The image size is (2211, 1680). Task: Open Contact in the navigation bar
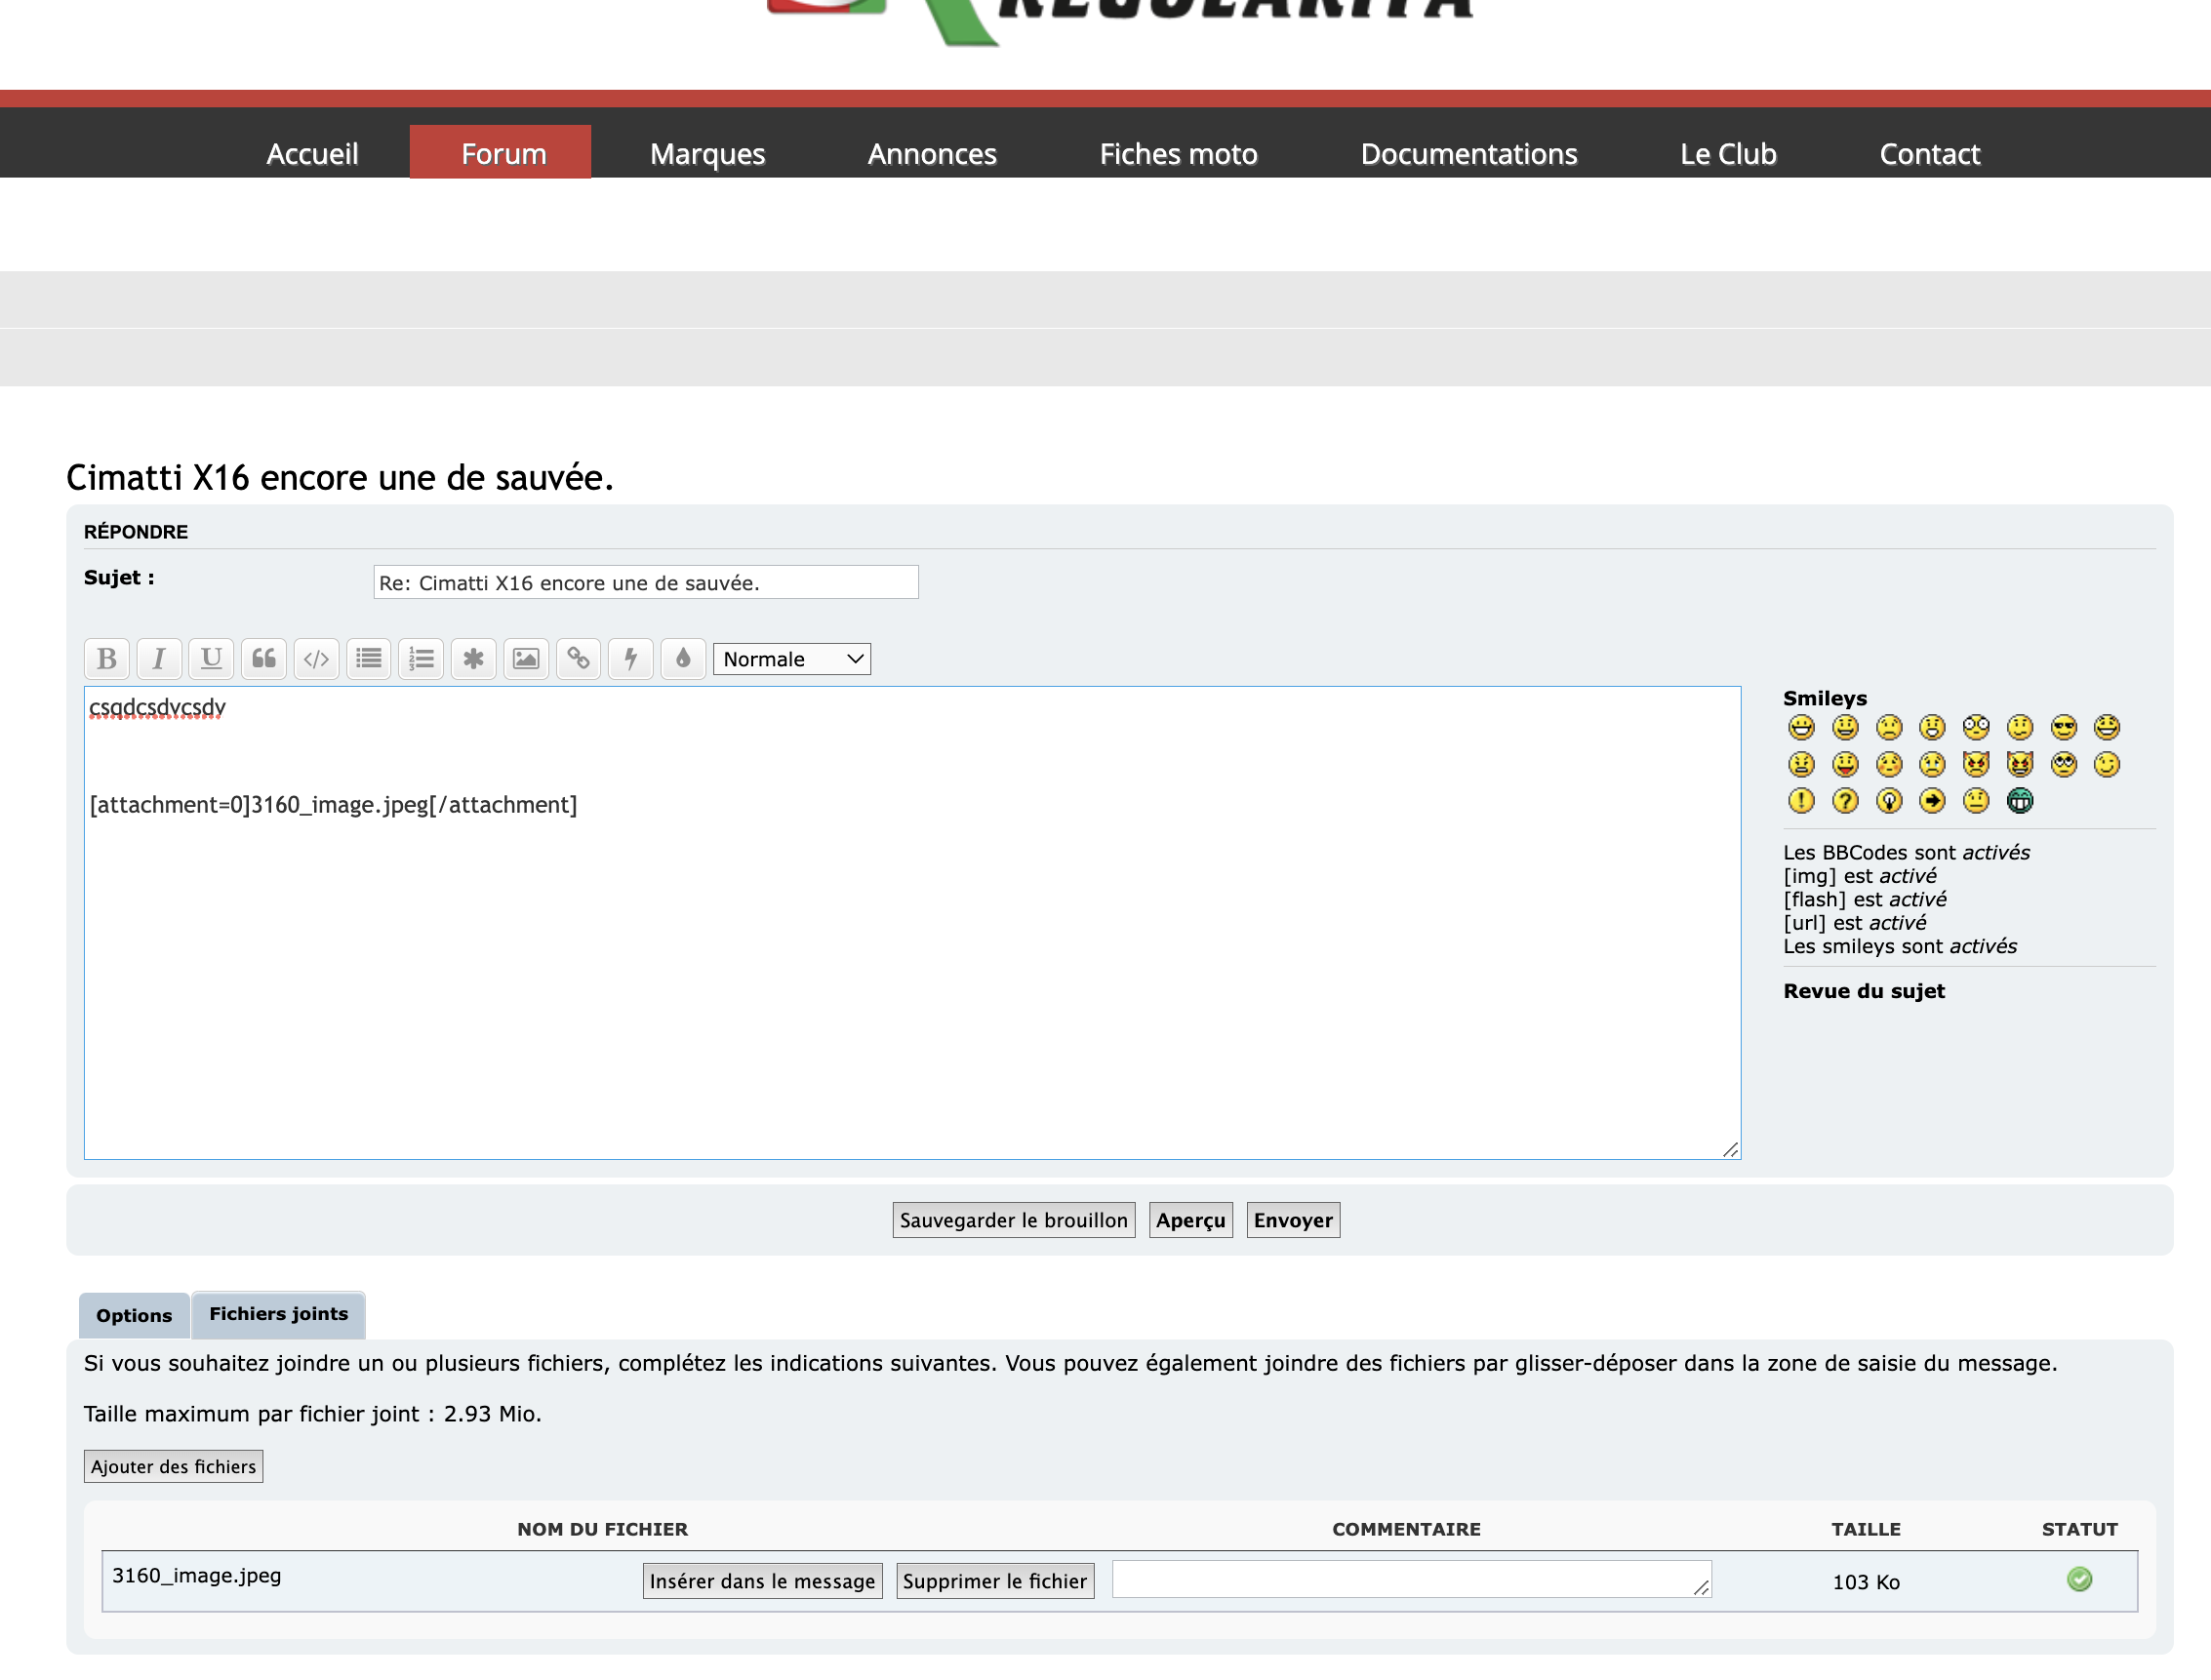(x=1929, y=153)
